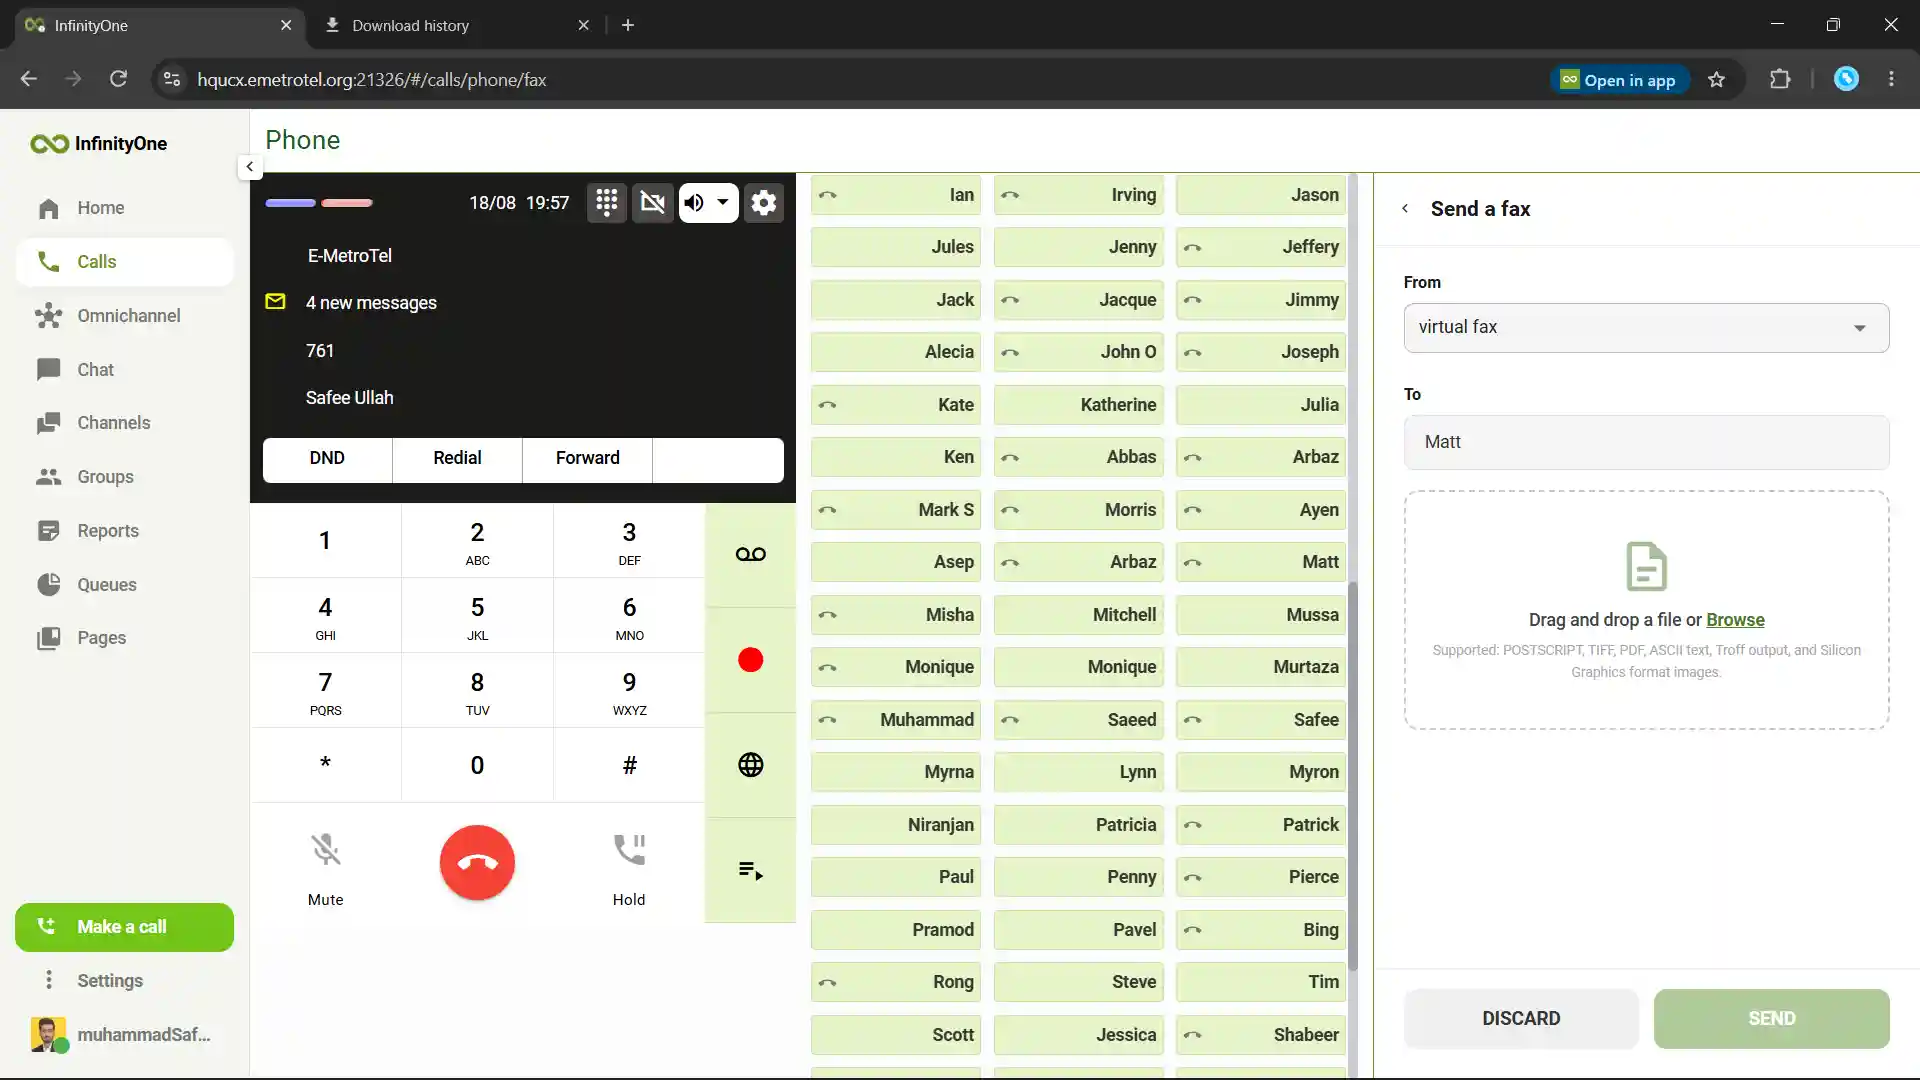1920x1080 pixels.
Task: Open the 4 new messages envelope
Action: tap(275, 302)
